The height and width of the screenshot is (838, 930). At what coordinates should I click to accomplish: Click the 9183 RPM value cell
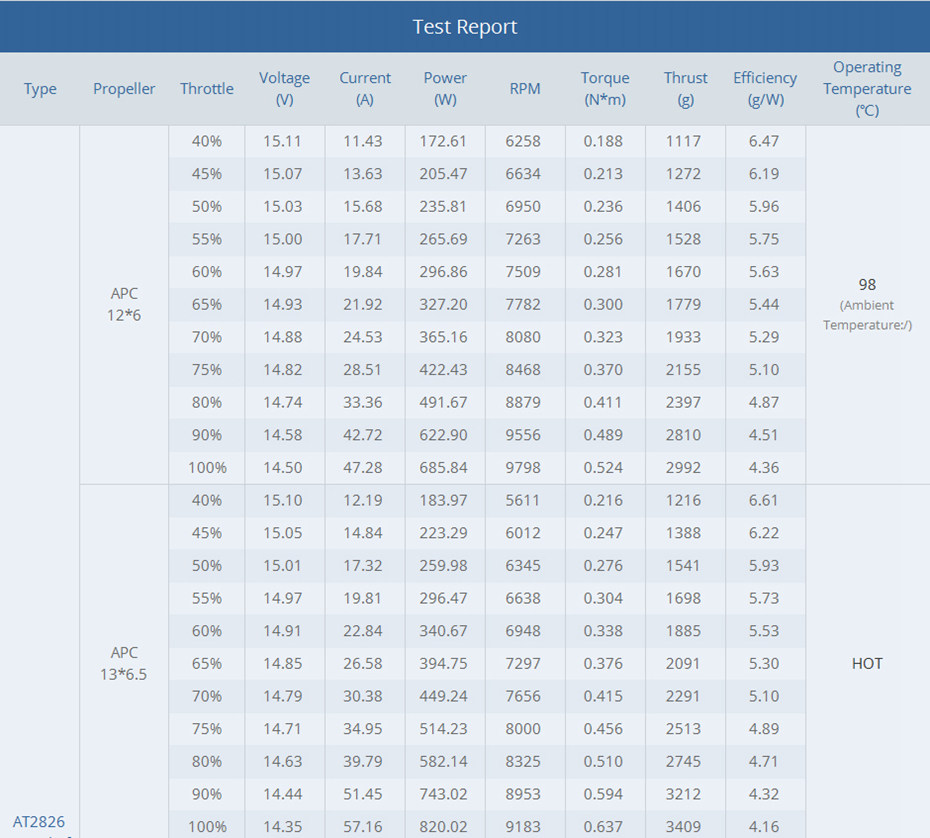tap(524, 827)
